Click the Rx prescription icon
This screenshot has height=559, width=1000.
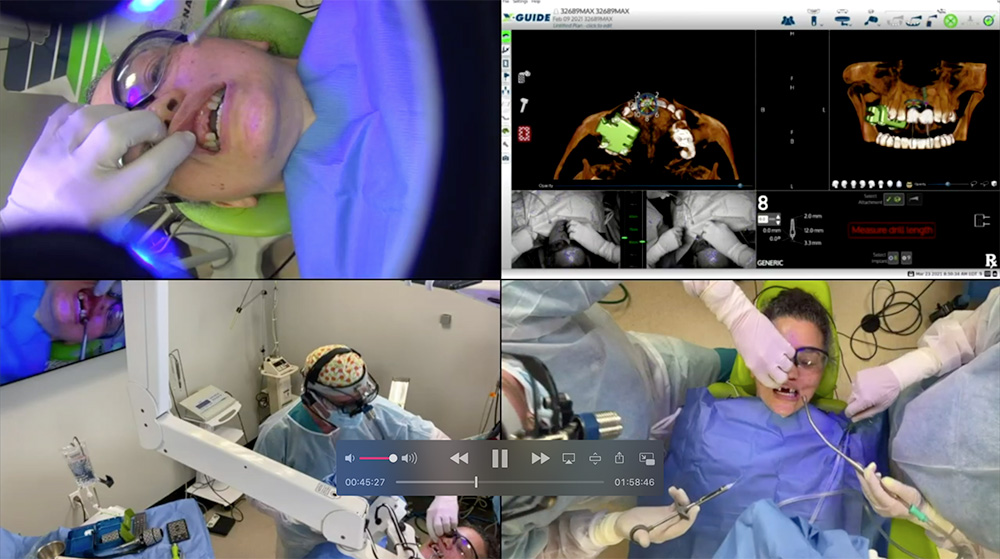coord(991,260)
